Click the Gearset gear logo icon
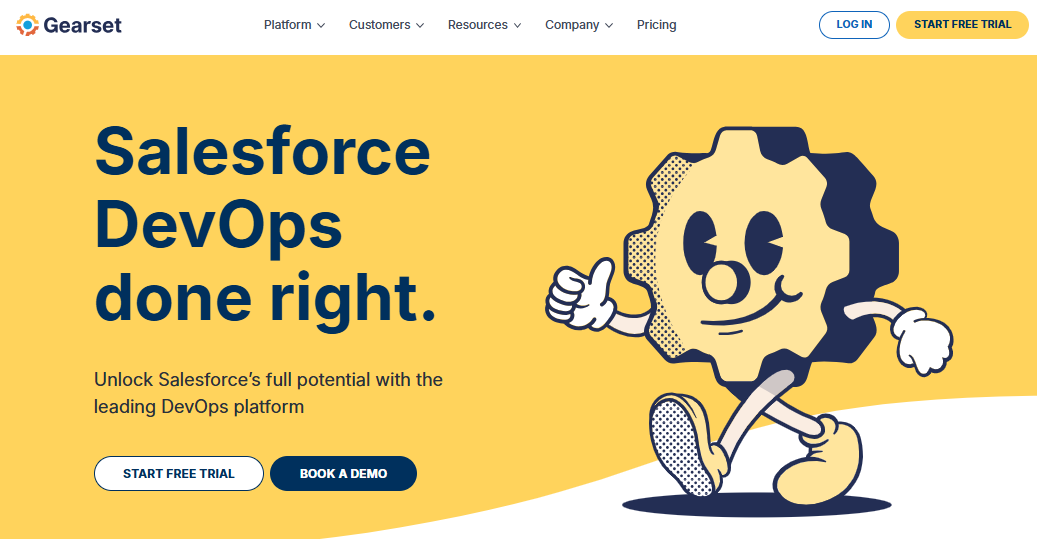 27,25
